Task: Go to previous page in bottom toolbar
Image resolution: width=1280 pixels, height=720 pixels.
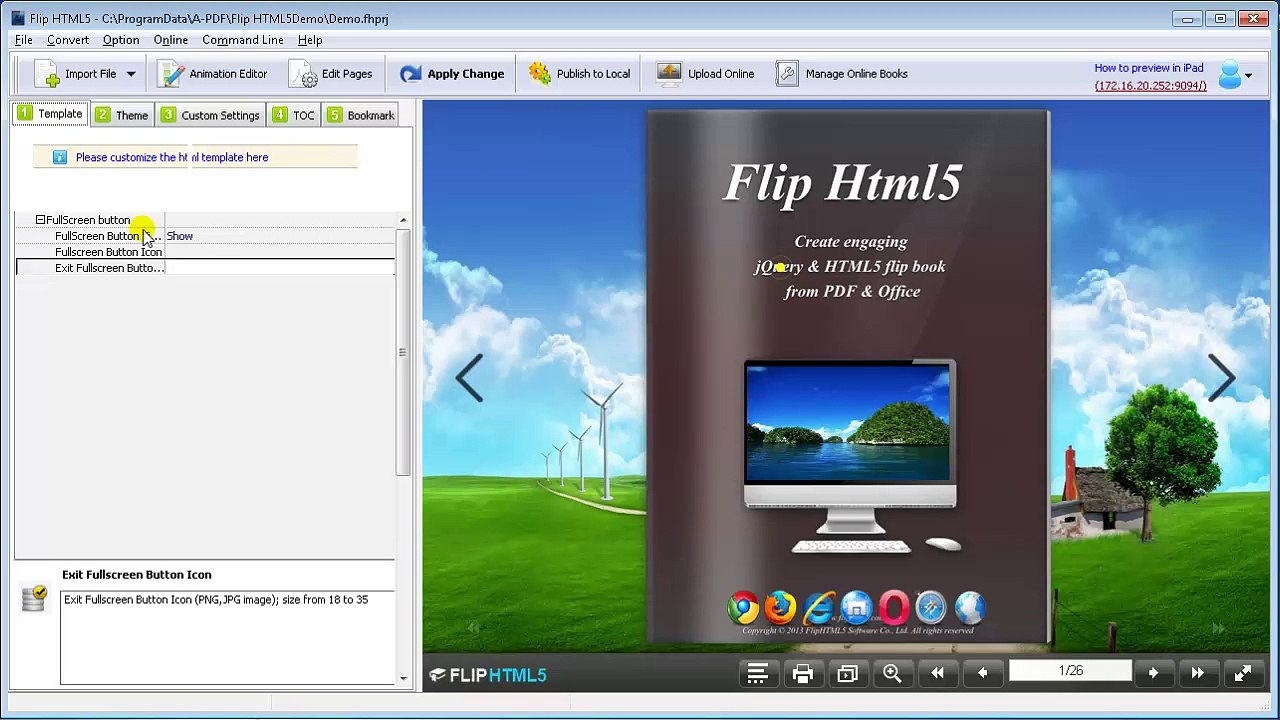Action: (982, 674)
